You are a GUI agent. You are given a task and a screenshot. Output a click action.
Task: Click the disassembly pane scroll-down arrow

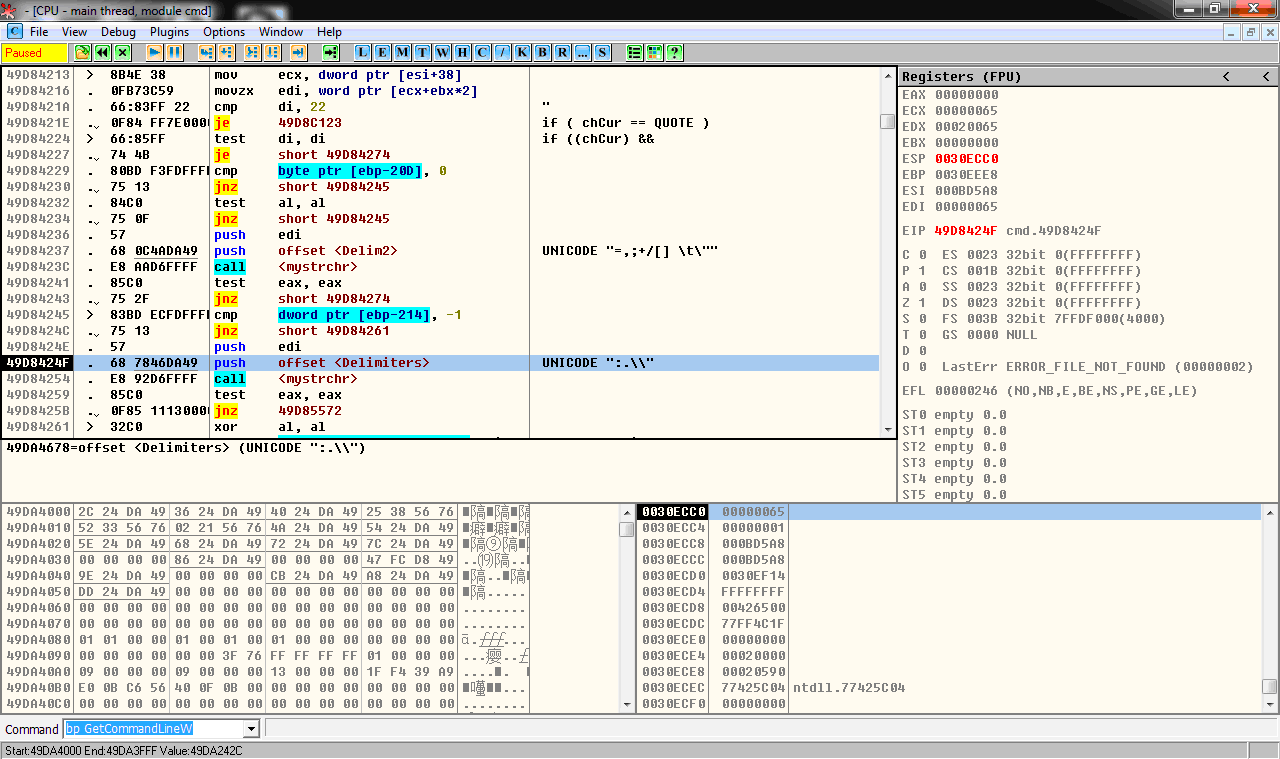(887, 429)
